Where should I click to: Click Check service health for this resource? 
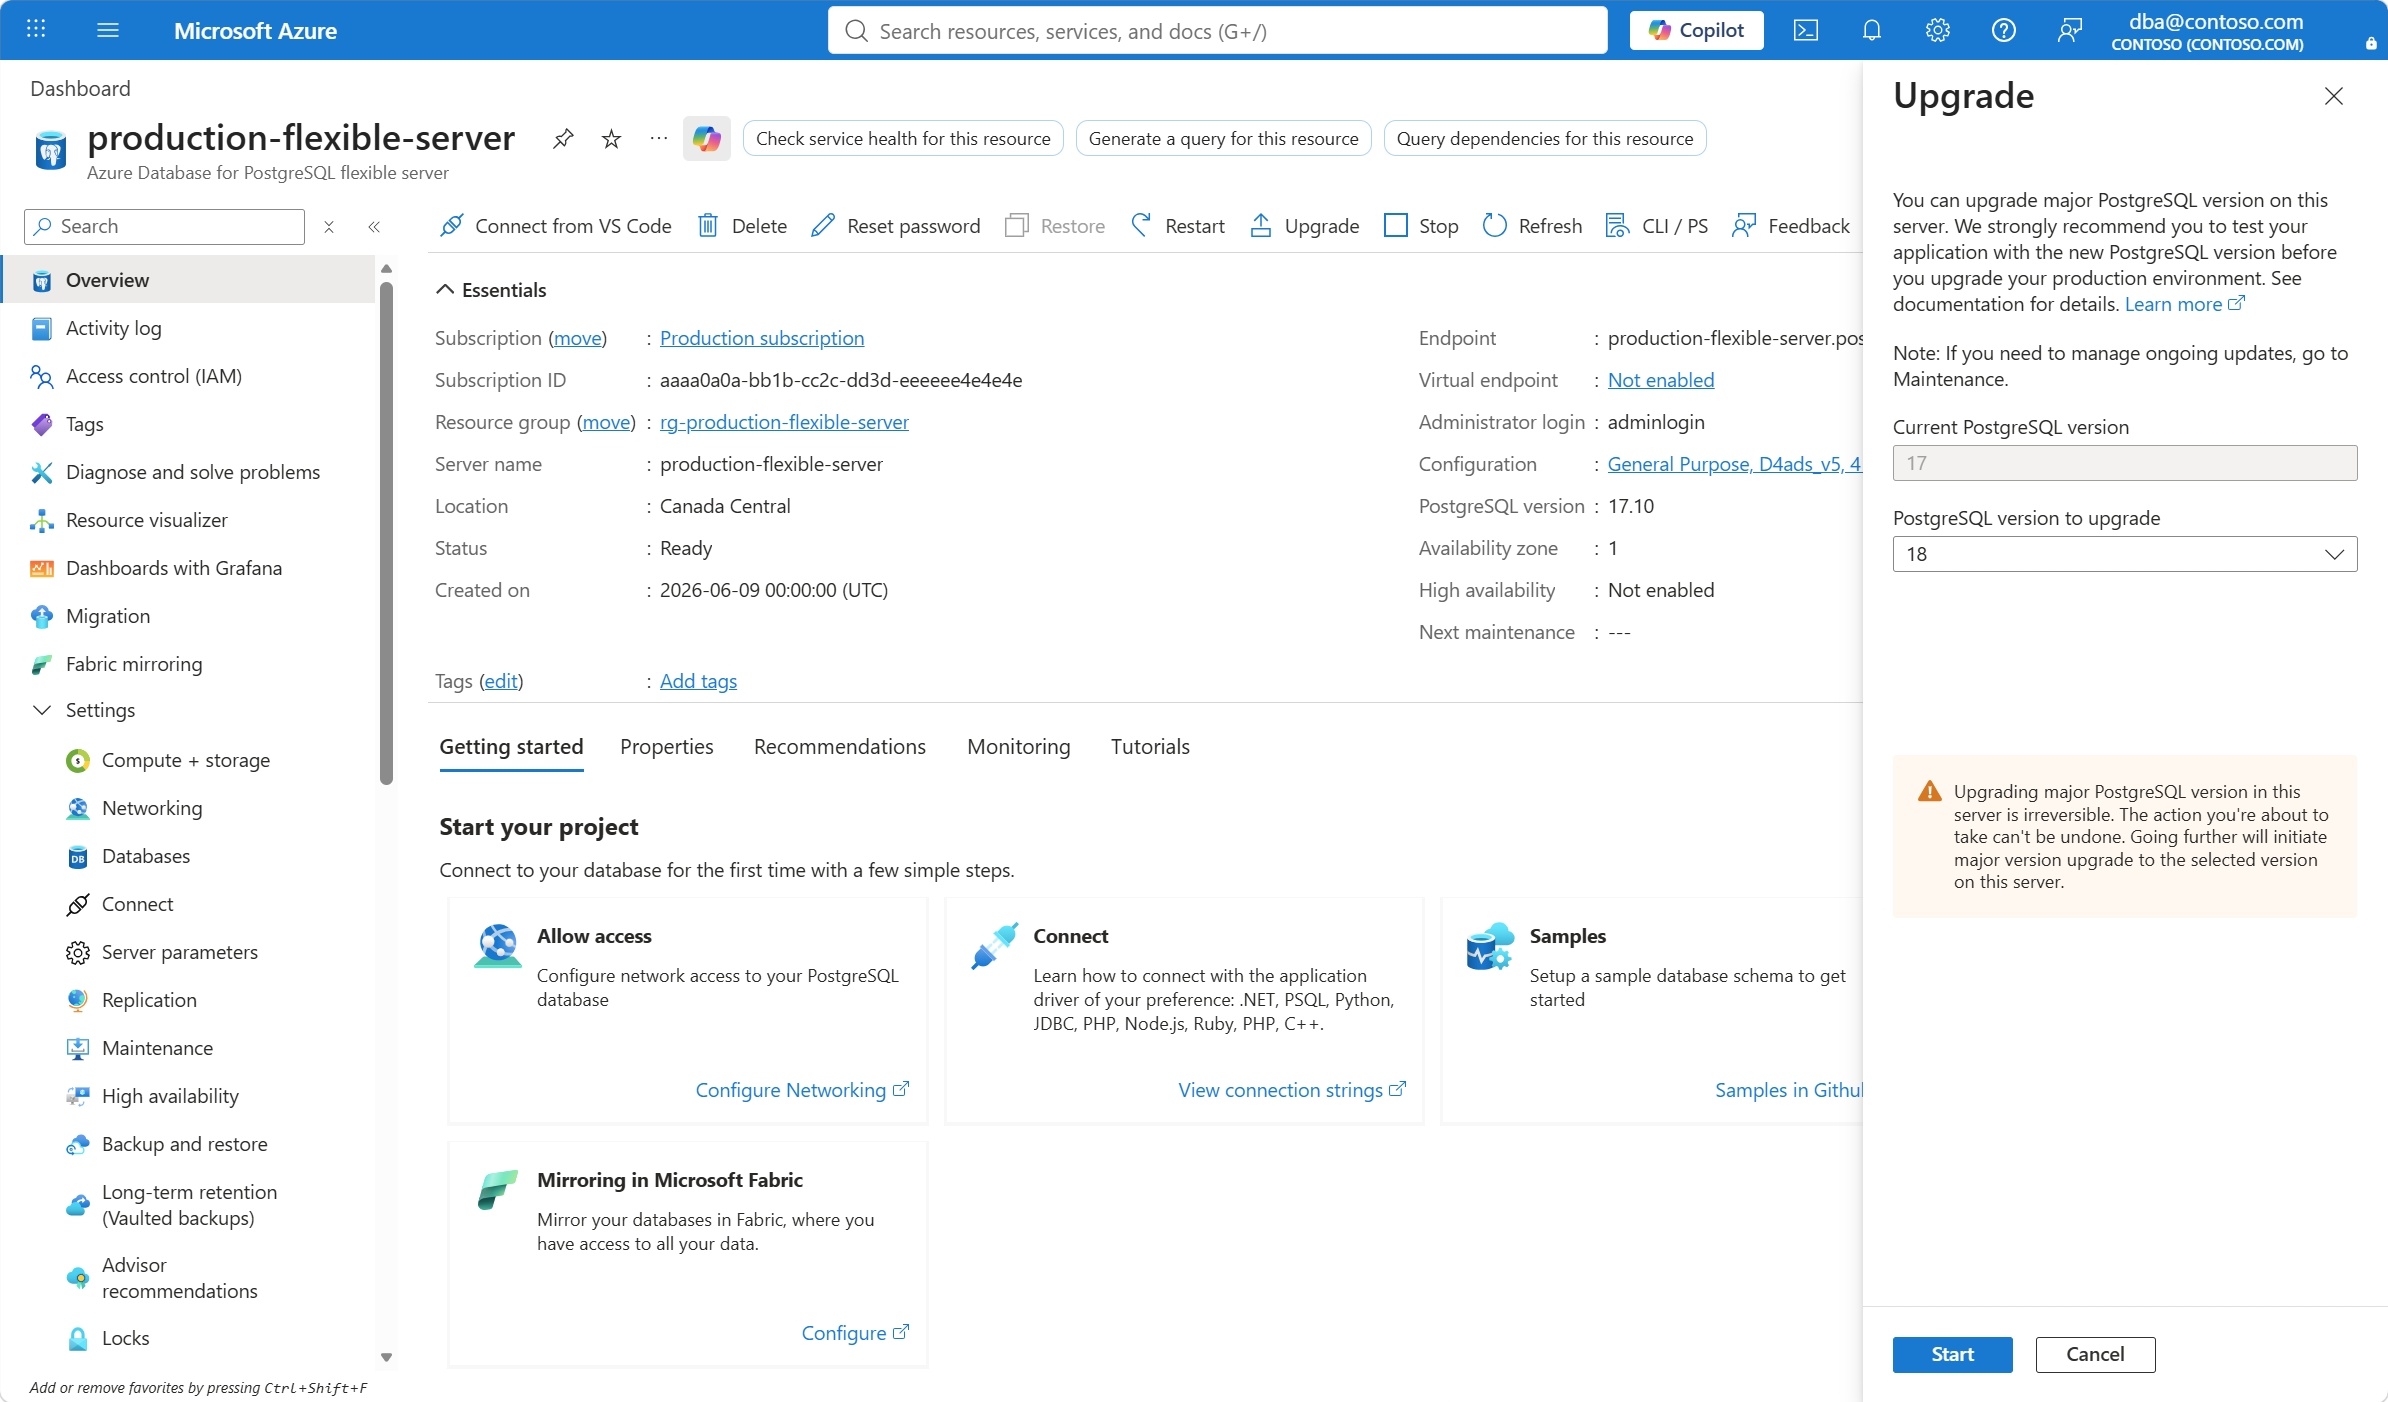(x=903, y=138)
